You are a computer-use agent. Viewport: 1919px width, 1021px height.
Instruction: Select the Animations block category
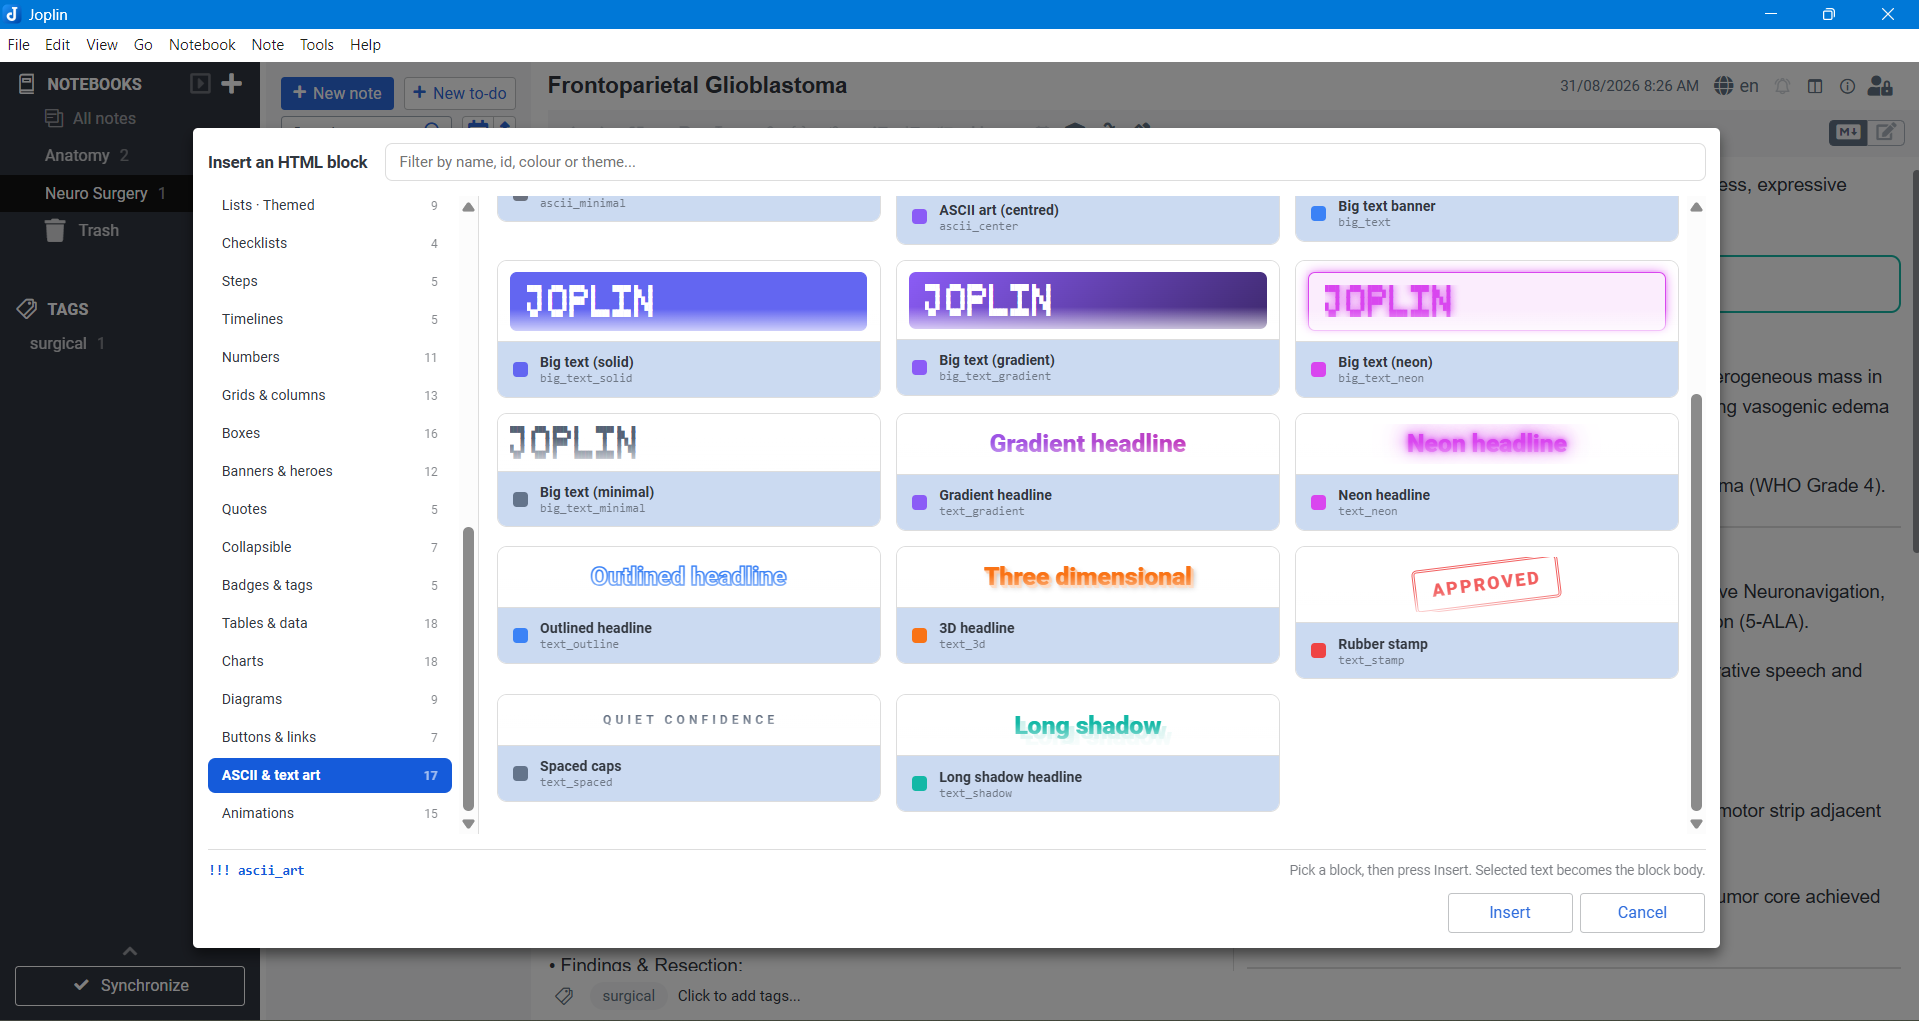[x=330, y=813]
